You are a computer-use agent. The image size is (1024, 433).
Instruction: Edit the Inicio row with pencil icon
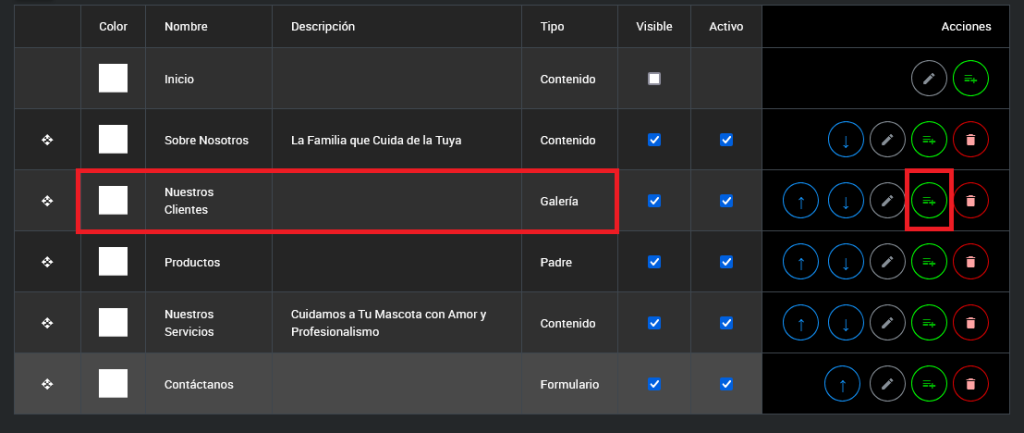point(929,78)
